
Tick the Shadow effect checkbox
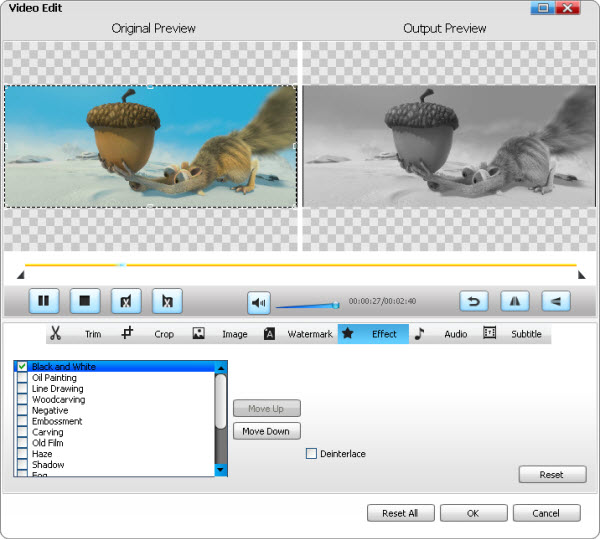tap(22, 464)
